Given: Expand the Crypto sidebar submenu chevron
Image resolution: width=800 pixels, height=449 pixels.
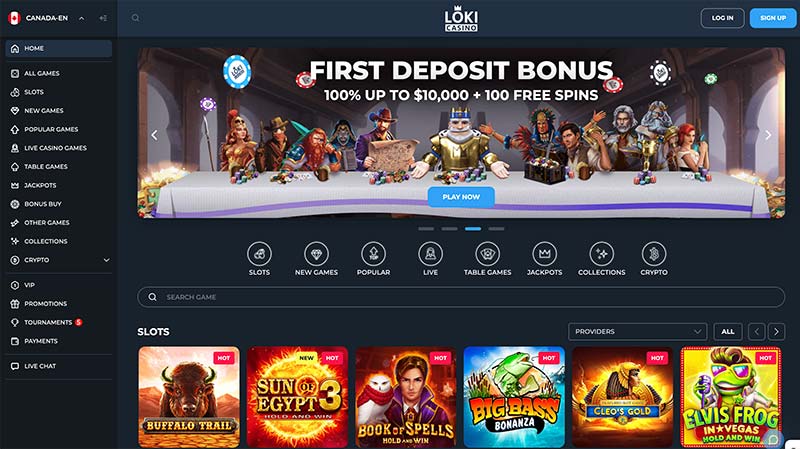Looking at the screenshot, I should pyautogui.click(x=106, y=260).
